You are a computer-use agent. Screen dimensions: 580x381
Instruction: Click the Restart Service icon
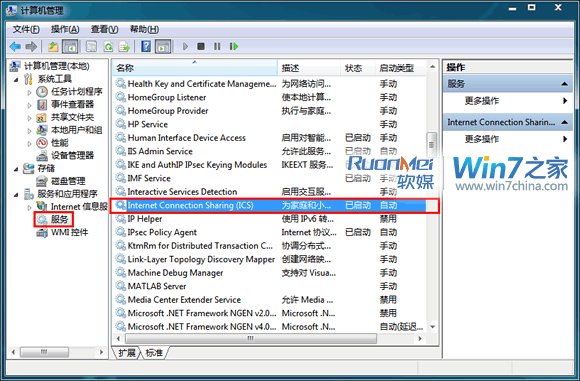pos(234,47)
